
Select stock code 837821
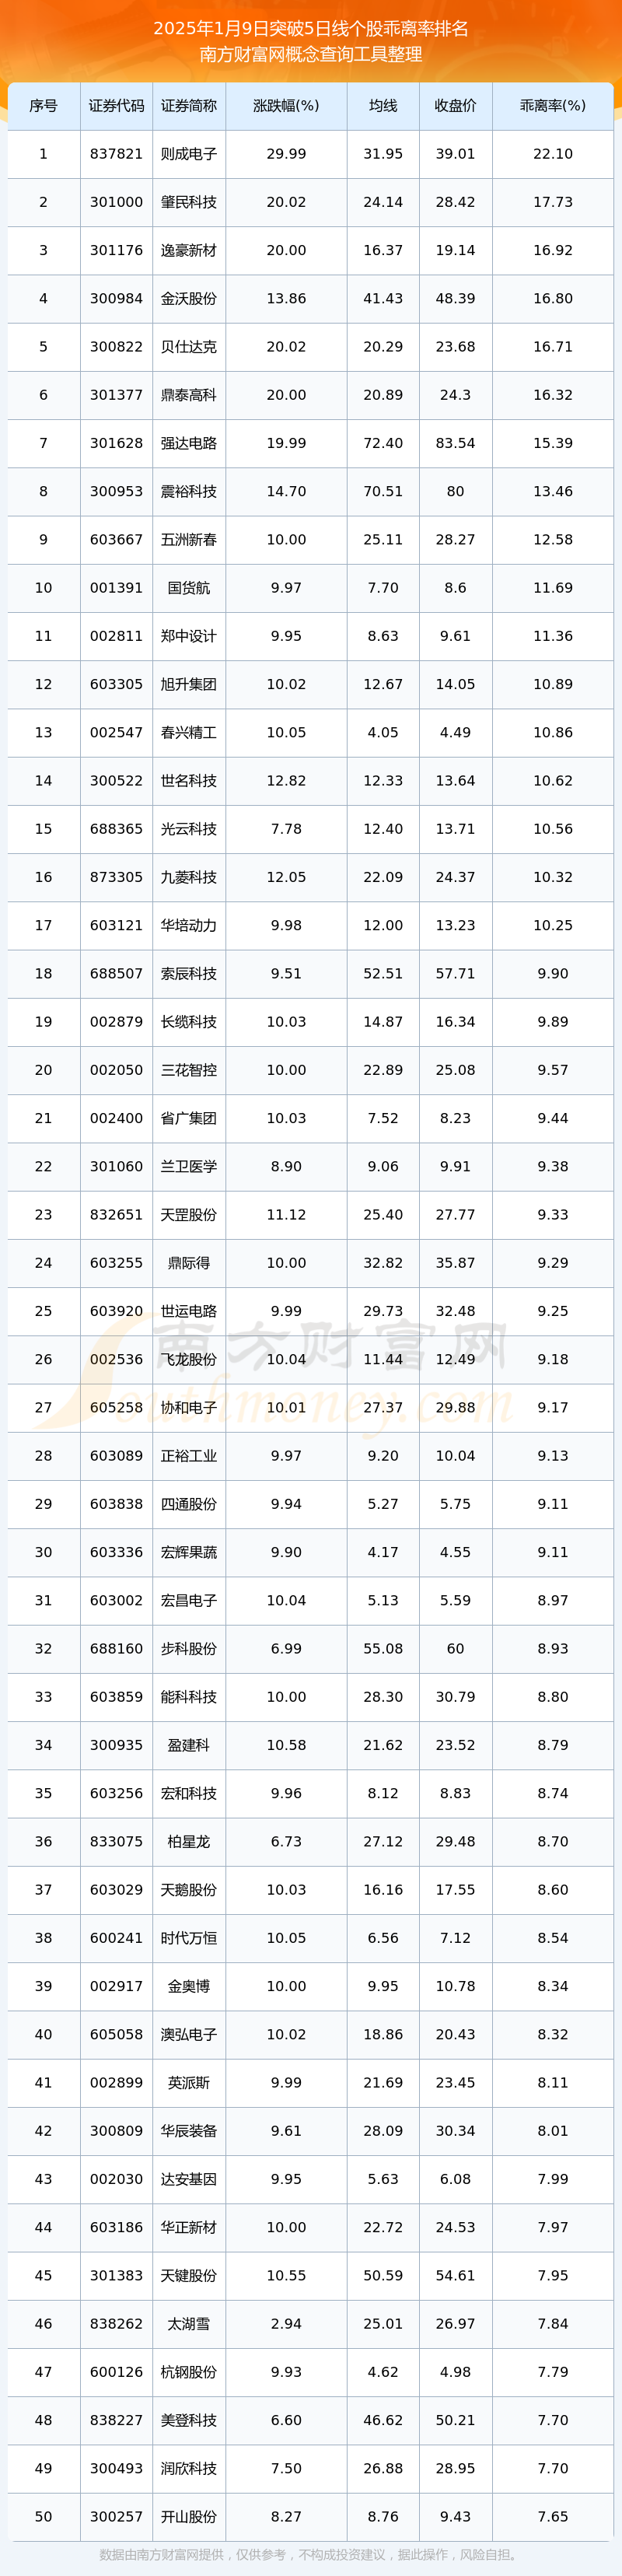click(x=116, y=154)
